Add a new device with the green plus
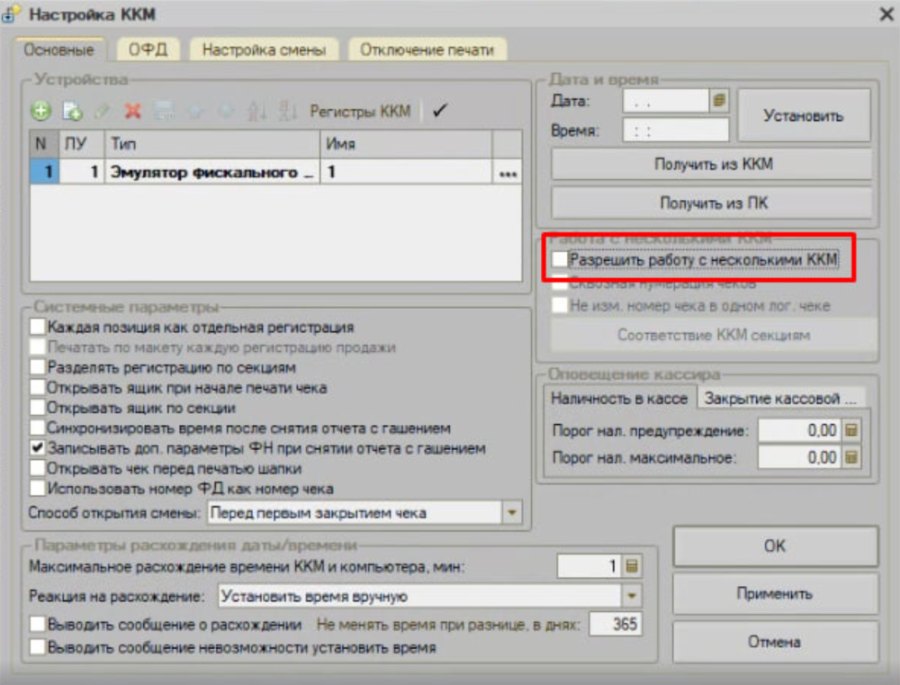This screenshot has width=900, height=685. coord(41,110)
